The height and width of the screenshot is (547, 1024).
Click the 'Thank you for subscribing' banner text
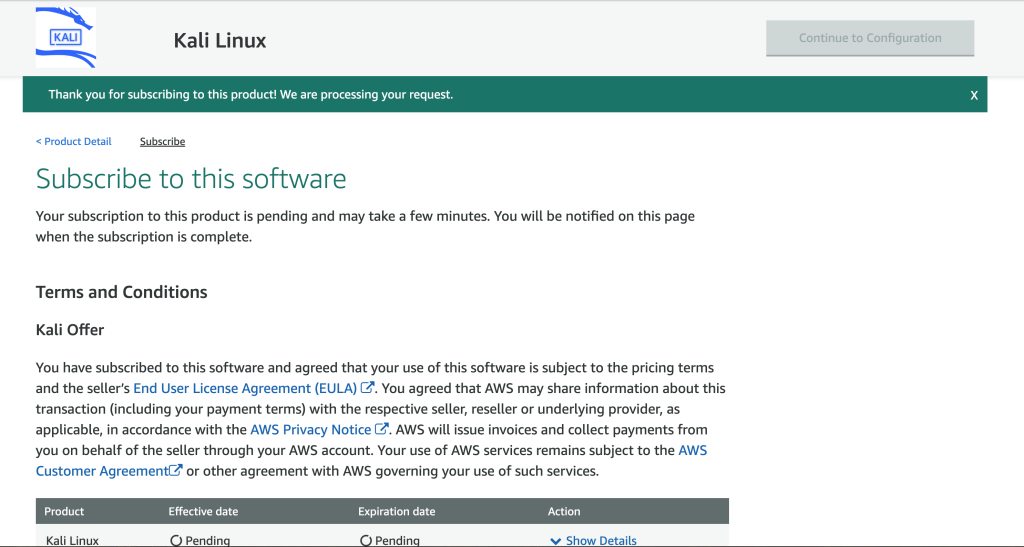coord(251,95)
